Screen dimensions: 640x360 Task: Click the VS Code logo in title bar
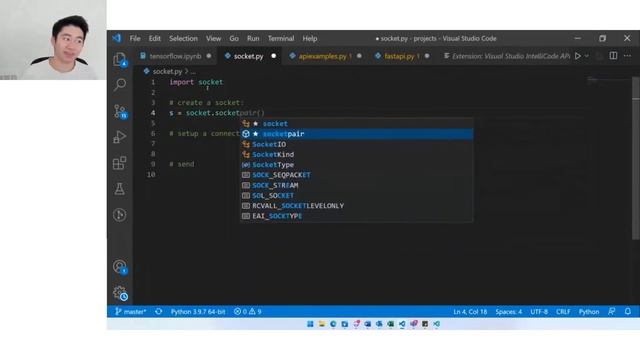(117, 38)
